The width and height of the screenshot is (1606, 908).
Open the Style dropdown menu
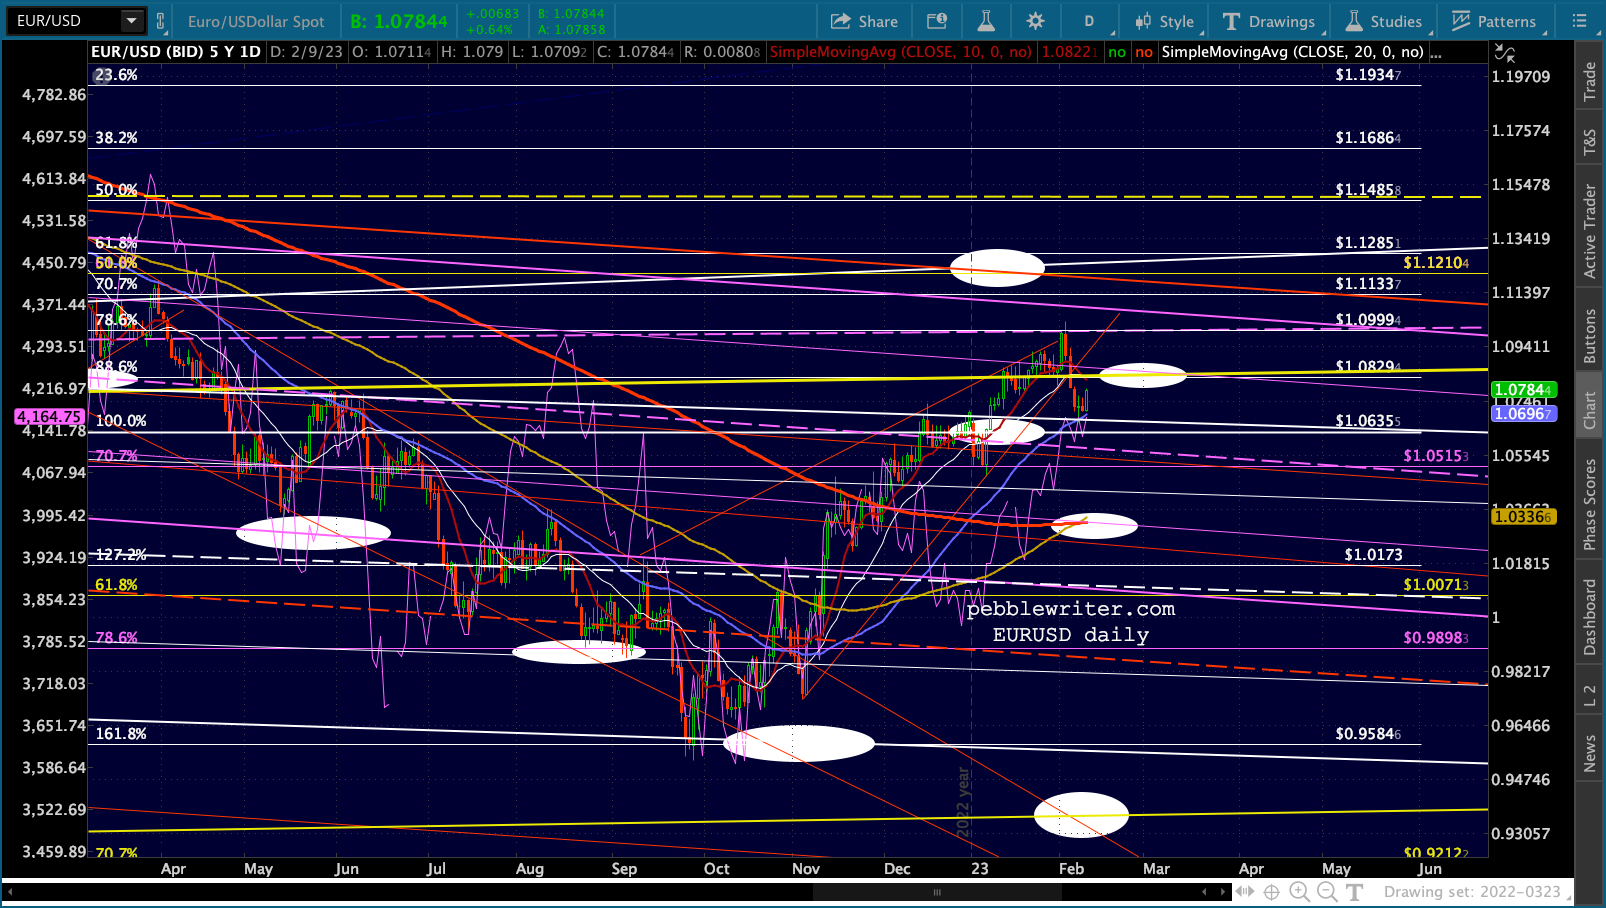tap(1165, 21)
